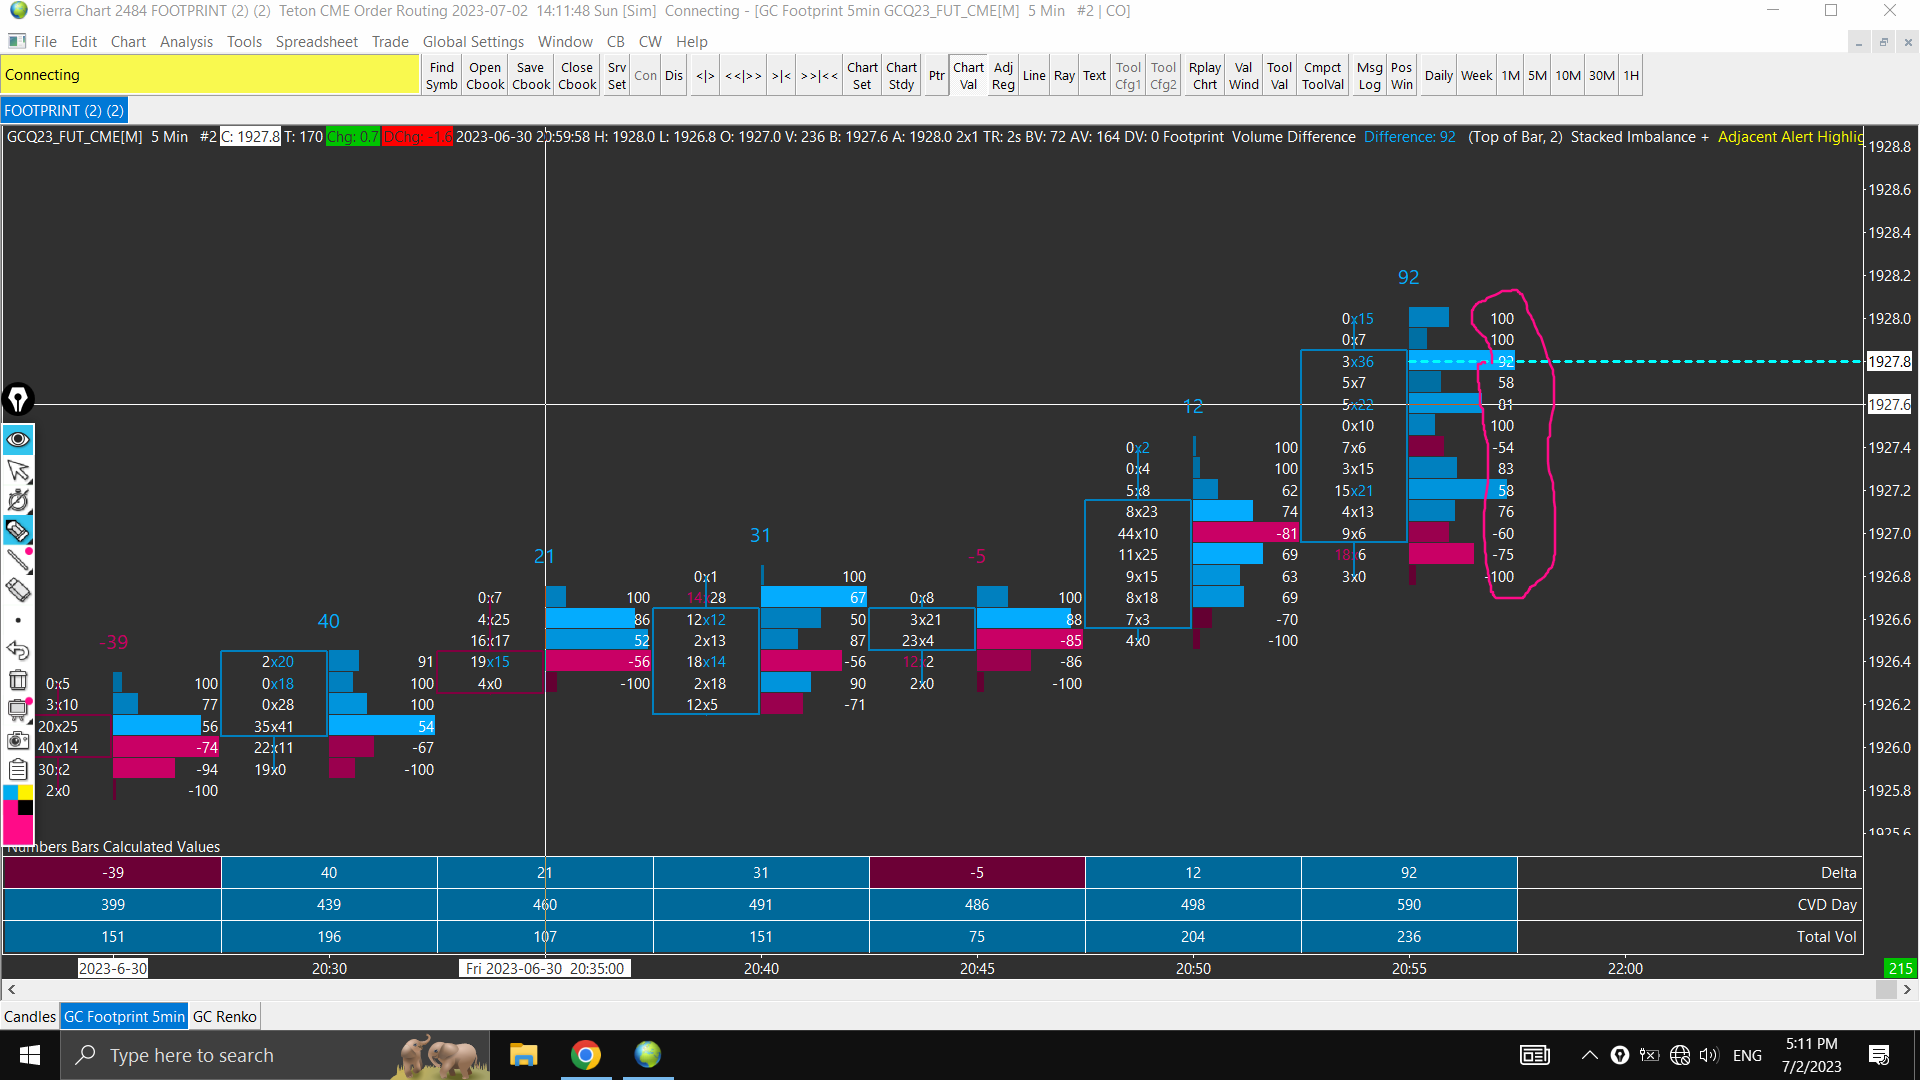The height and width of the screenshot is (1080, 1920).
Task: Select the arrow pointer tool
Action: (18, 470)
